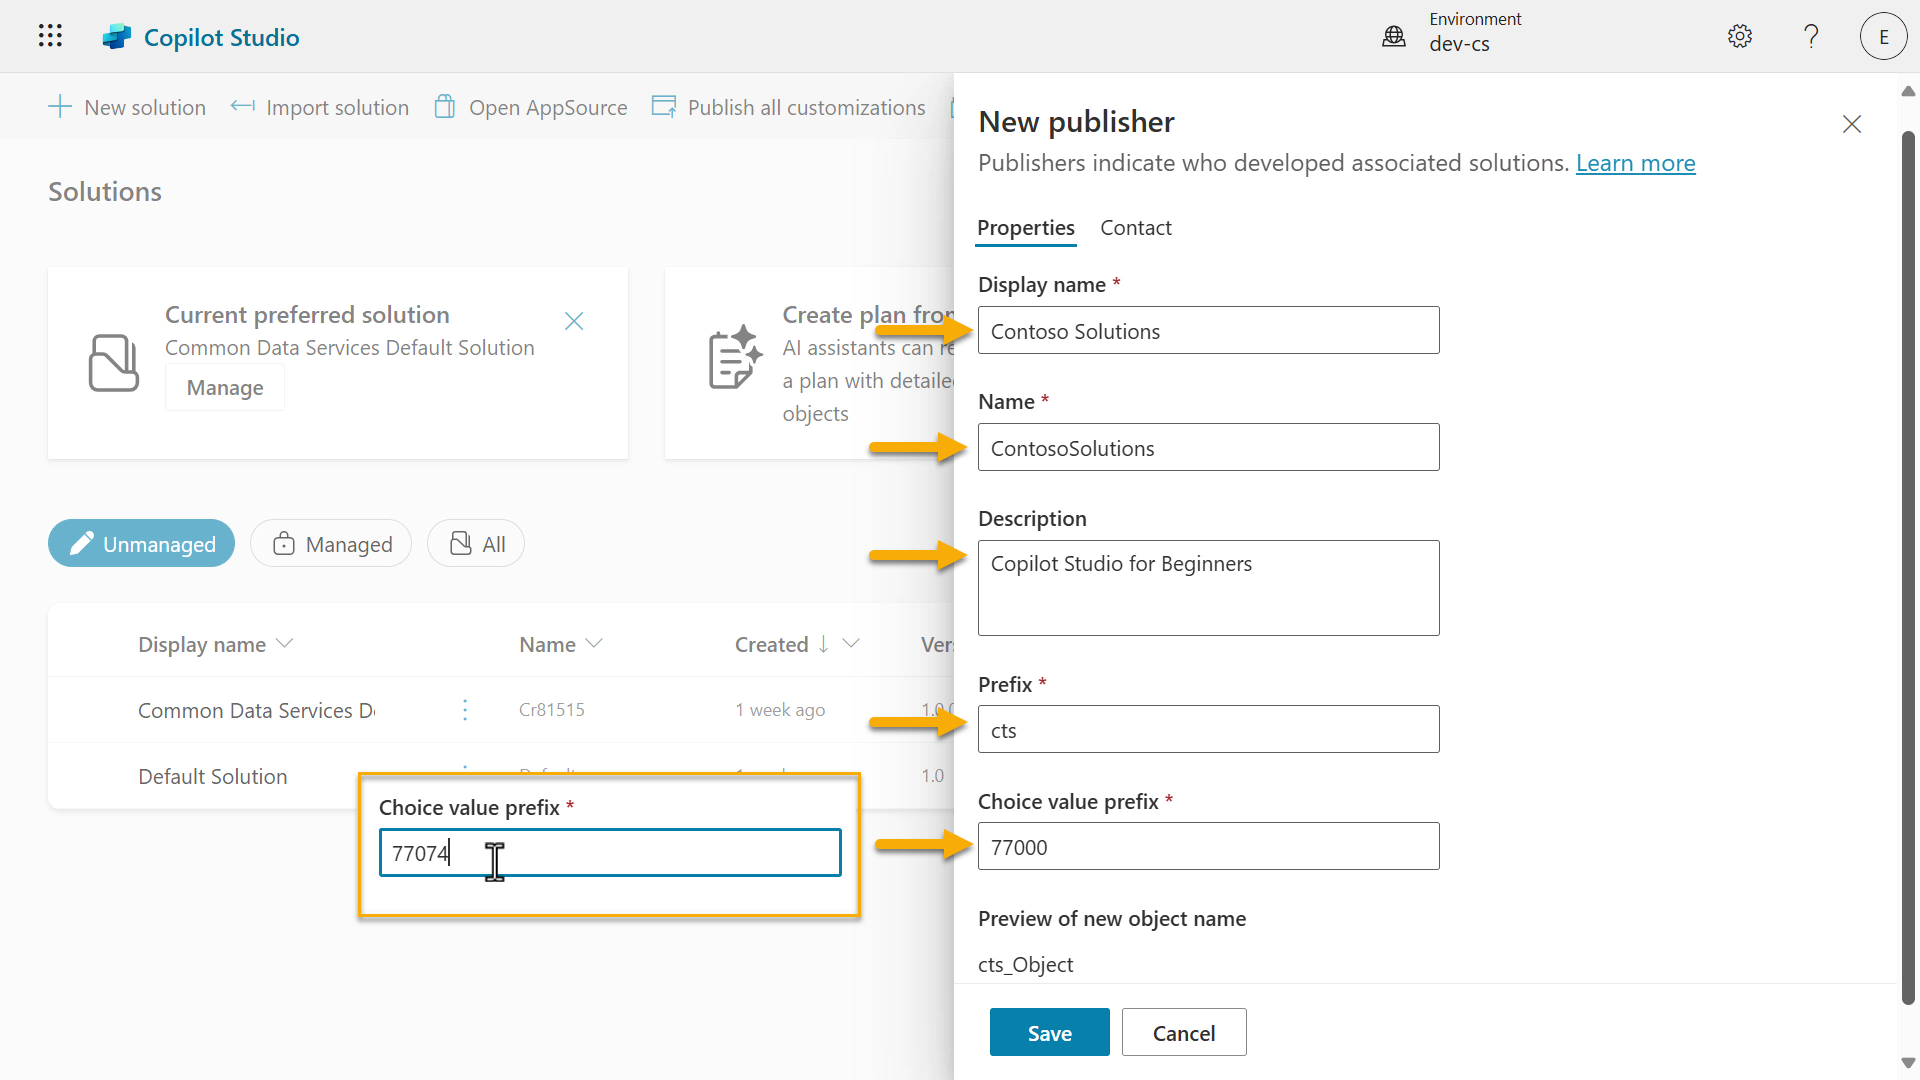The image size is (1920, 1080).
Task: Open the account avatar labeled E
Action: (1883, 37)
